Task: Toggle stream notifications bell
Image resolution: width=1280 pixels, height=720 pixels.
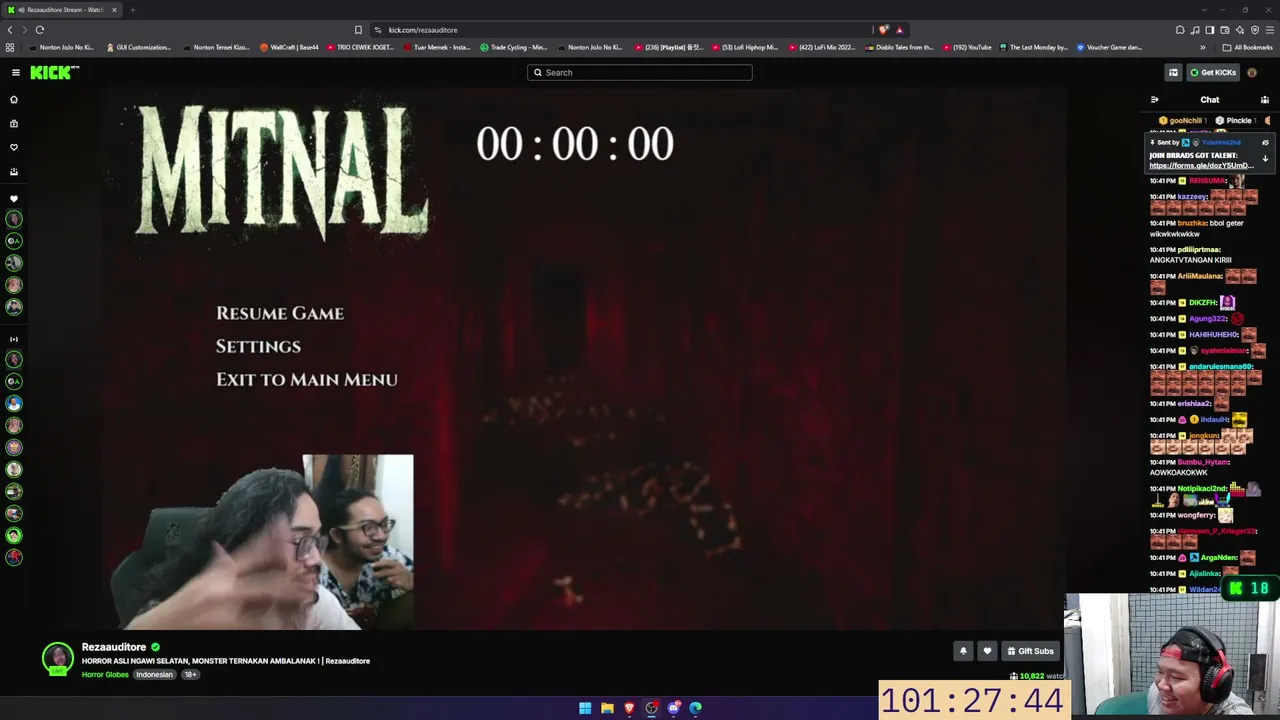Action: tap(963, 651)
